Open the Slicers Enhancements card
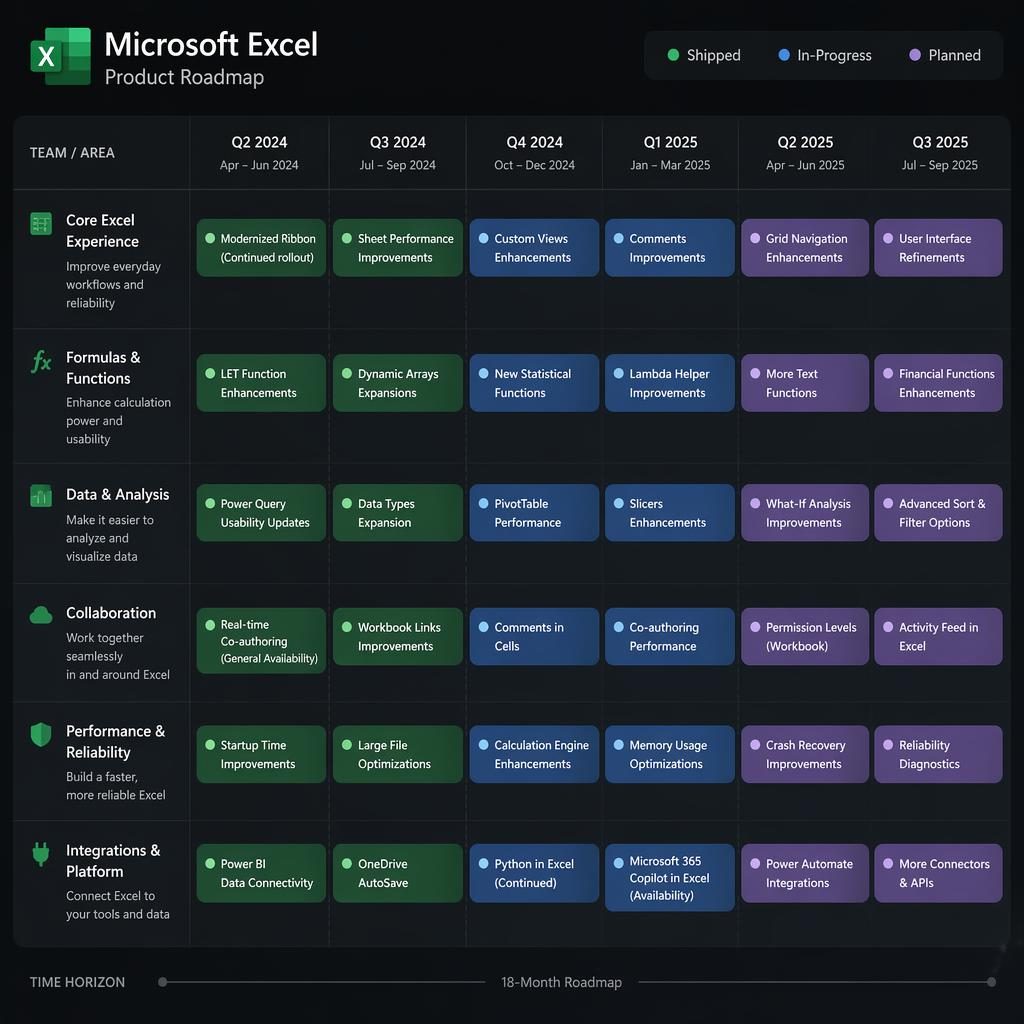 coord(670,513)
